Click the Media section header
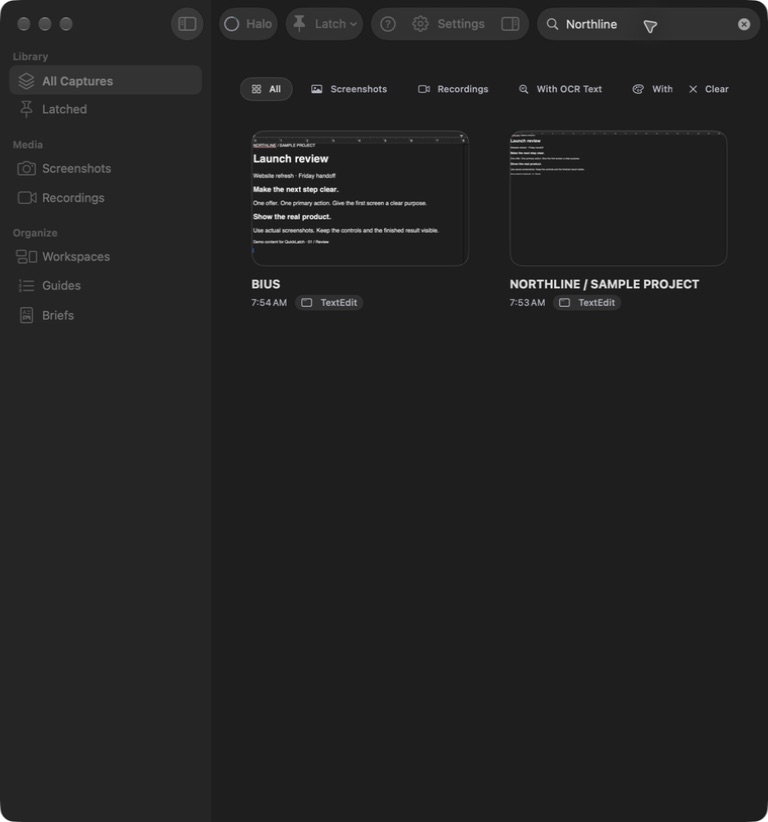This screenshot has height=822, width=768. click(x=28, y=145)
